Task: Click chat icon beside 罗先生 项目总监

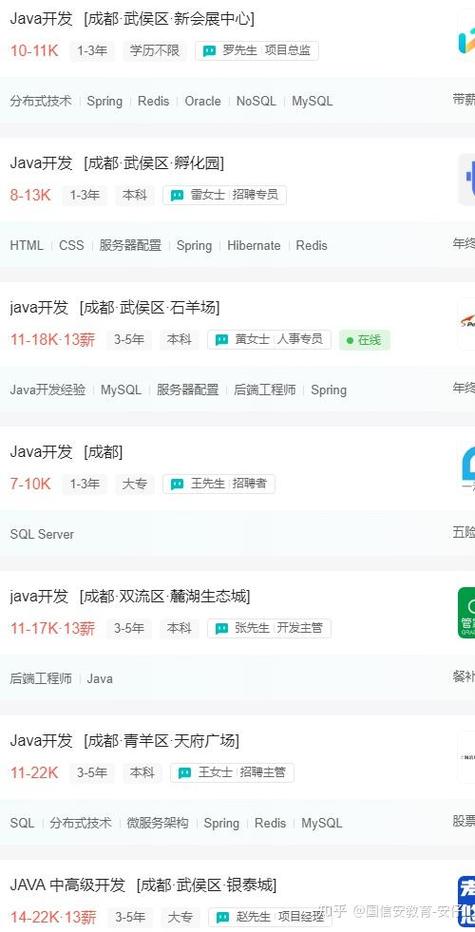Action: point(209,51)
